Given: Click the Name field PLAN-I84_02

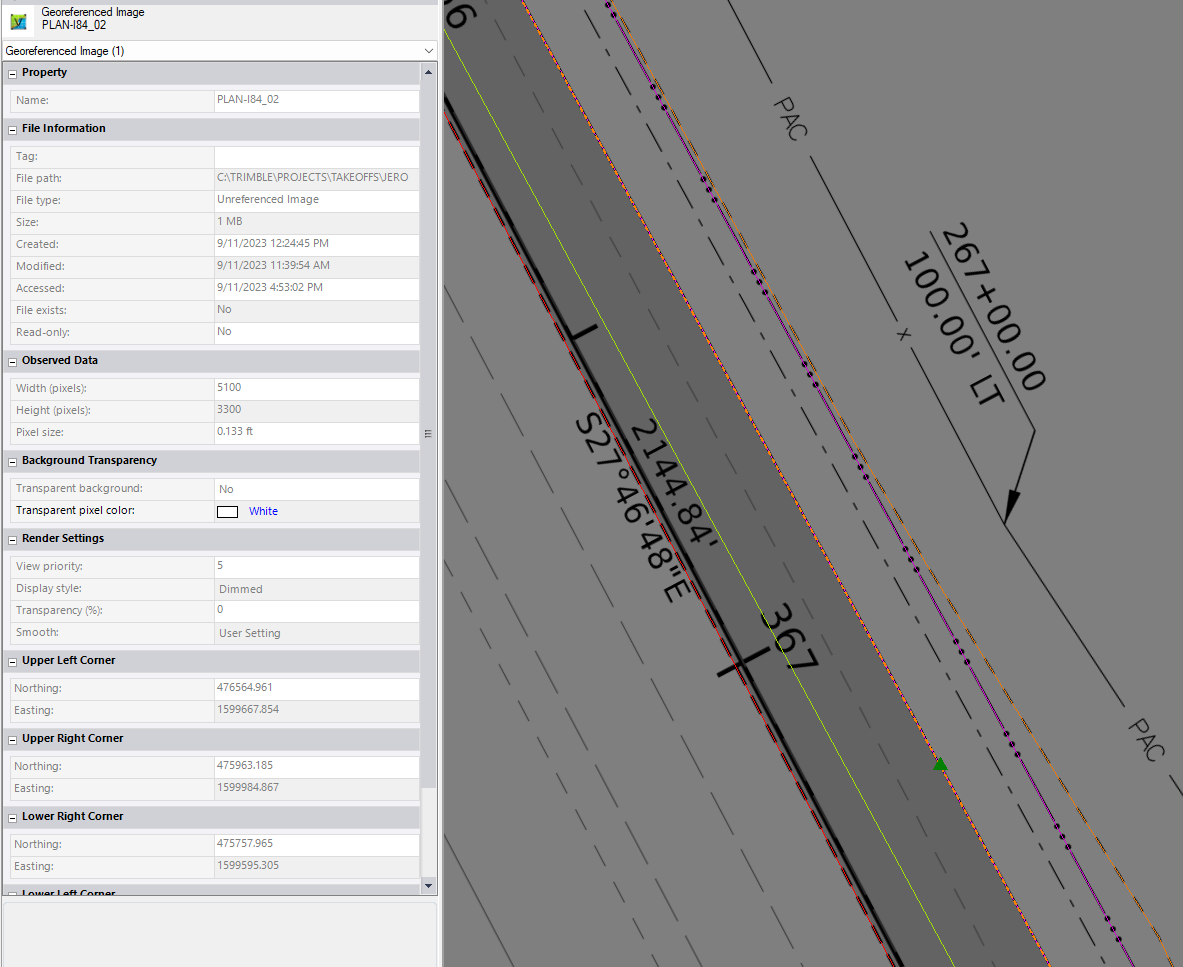Looking at the screenshot, I should click(317, 100).
